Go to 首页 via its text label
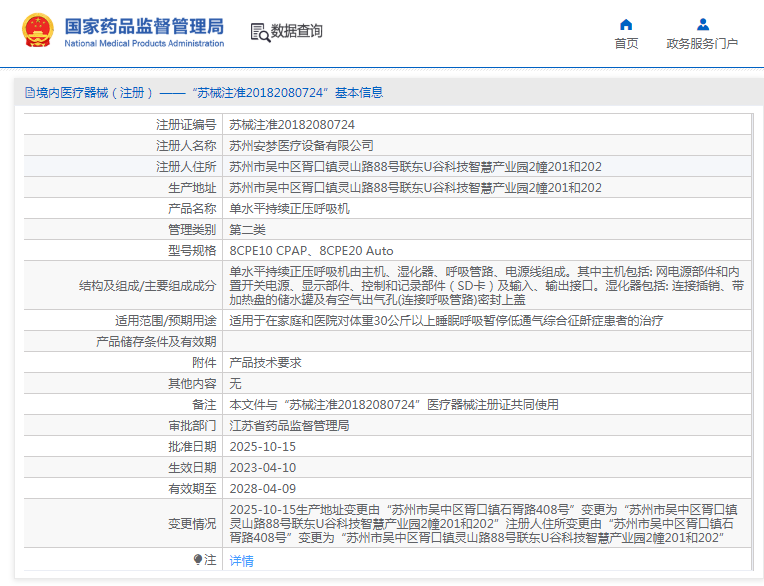The height and width of the screenshot is (586, 764). [x=626, y=44]
